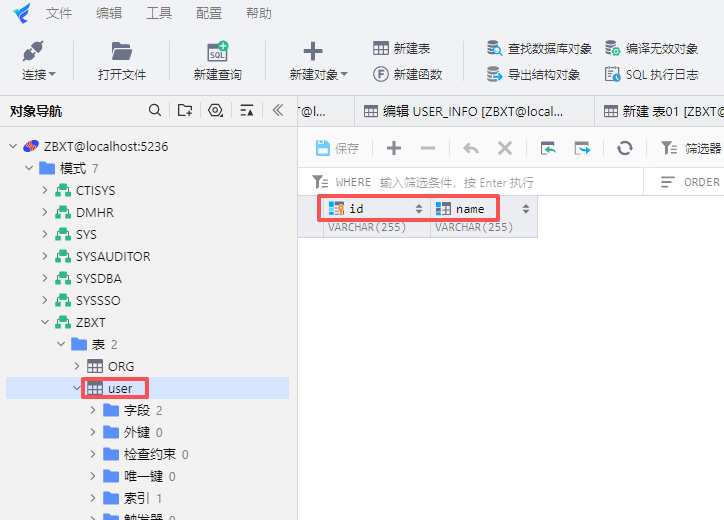
Task: Expand the SYSSSO schema
Action: 45,300
